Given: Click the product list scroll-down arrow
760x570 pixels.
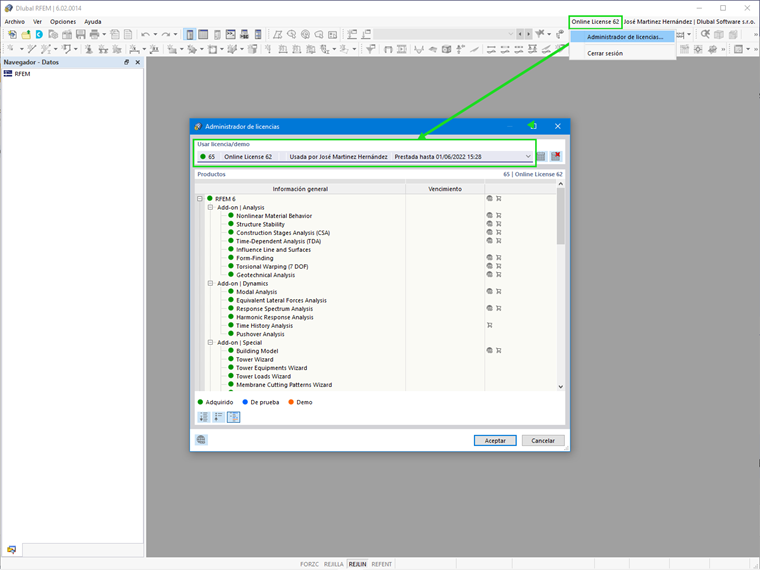Looking at the screenshot, I should (561, 387).
